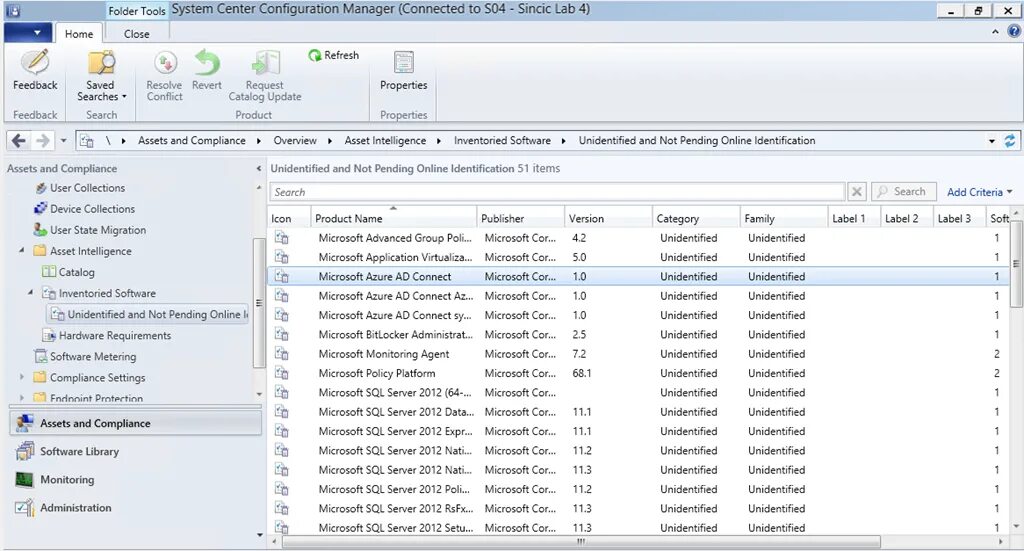The image size is (1024, 551).
Task: Sort by Publisher column header
Action: click(520, 218)
